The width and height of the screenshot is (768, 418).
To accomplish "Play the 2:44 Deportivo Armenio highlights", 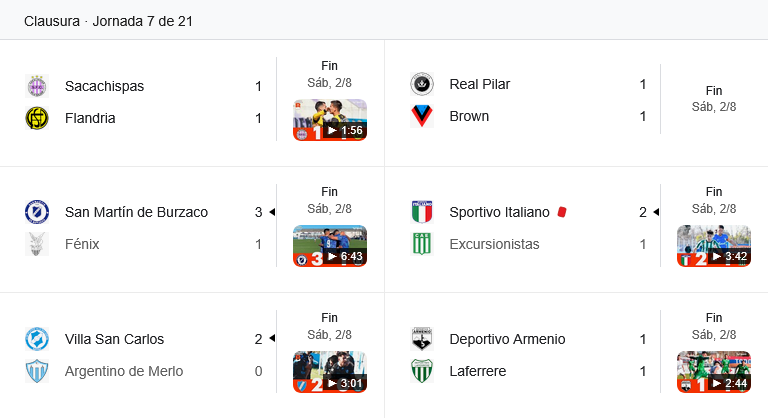I will click(714, 372).
